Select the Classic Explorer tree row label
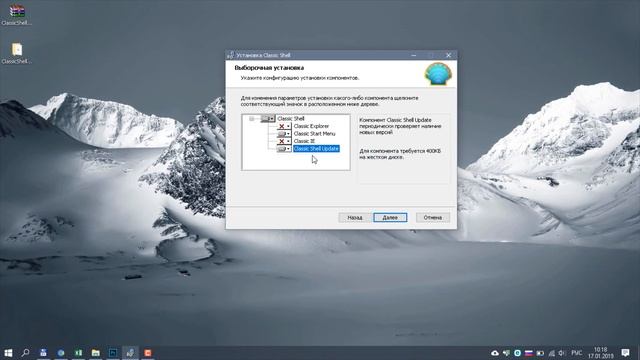Screen dimensions: 640x360 pyautogui.click(x=311, y=126)
